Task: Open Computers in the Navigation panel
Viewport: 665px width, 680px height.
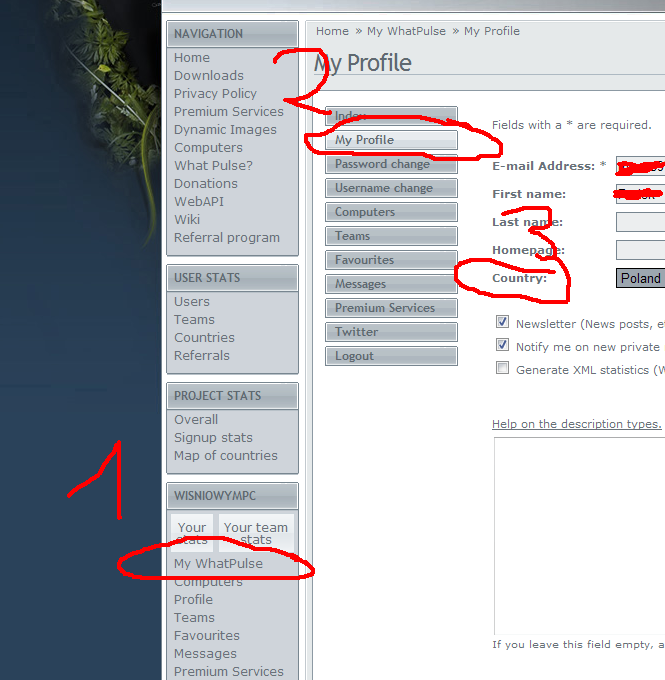Action: tap(208, 148)
